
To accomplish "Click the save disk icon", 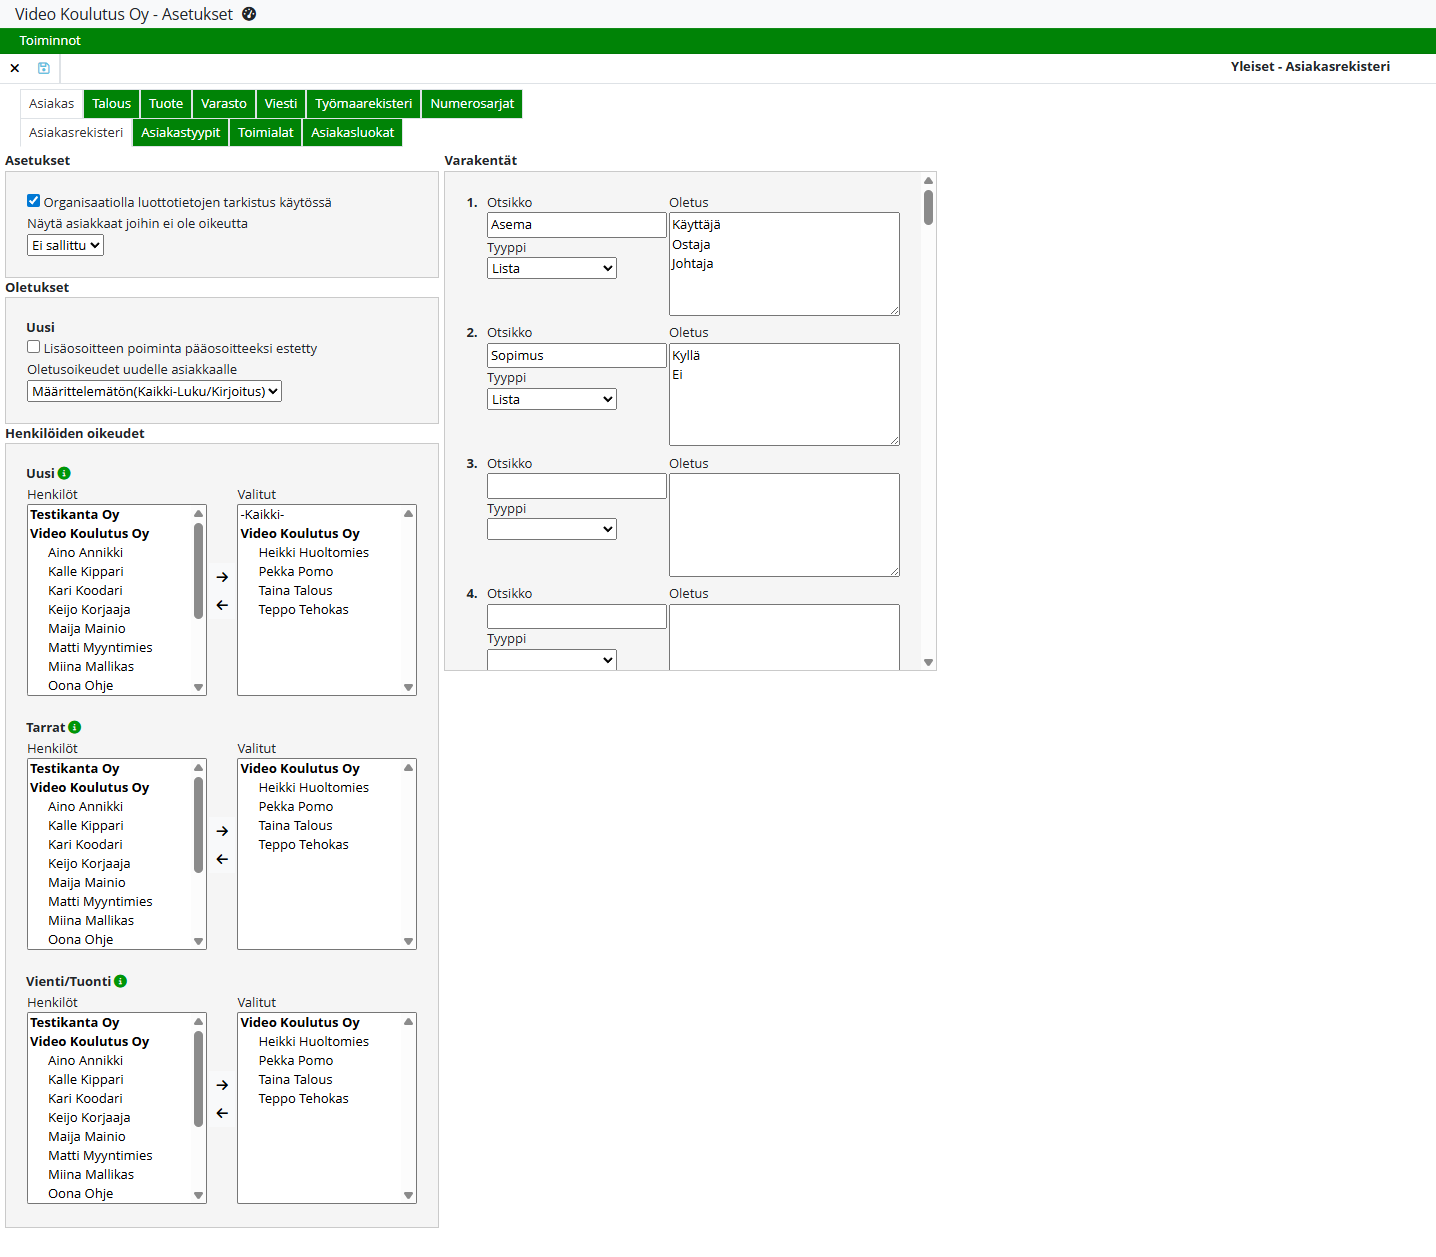I will click(x=44, y=68).
